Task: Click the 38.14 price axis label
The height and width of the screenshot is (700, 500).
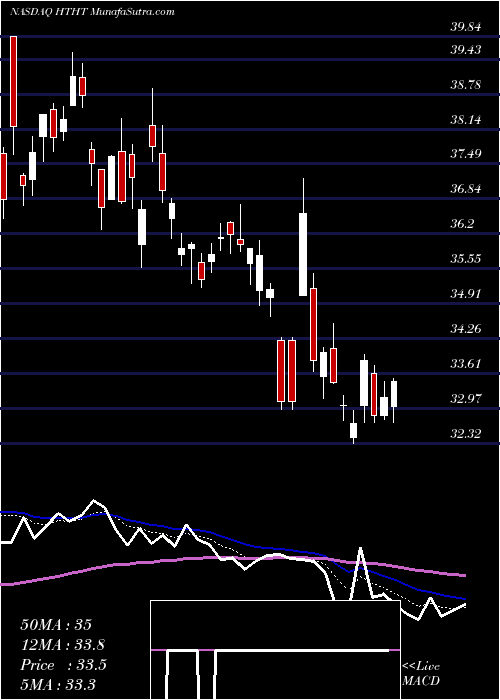Action: [466, 119]
